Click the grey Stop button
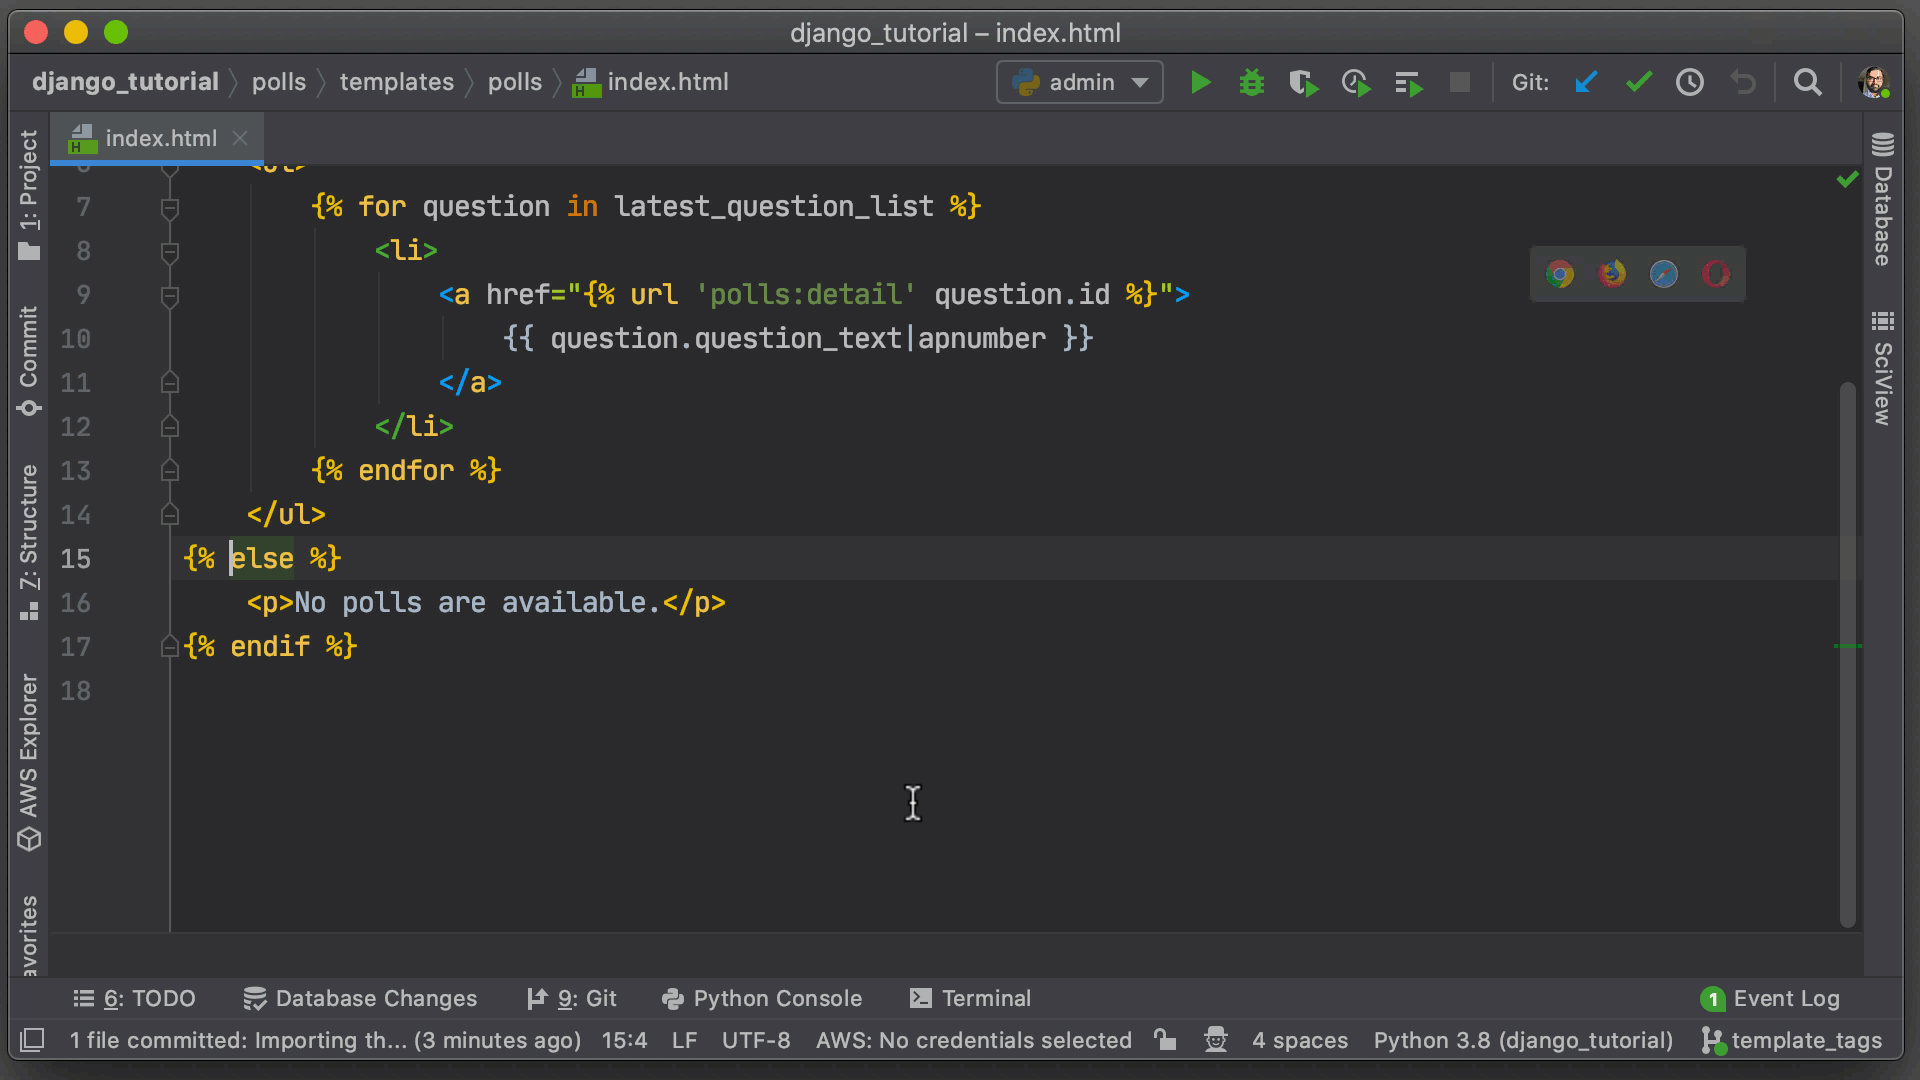1920x1080 pixels. 1460,82
